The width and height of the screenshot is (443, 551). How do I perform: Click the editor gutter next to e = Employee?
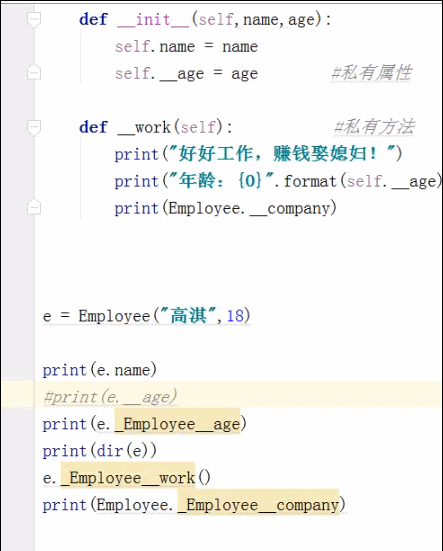coord(18,316)
